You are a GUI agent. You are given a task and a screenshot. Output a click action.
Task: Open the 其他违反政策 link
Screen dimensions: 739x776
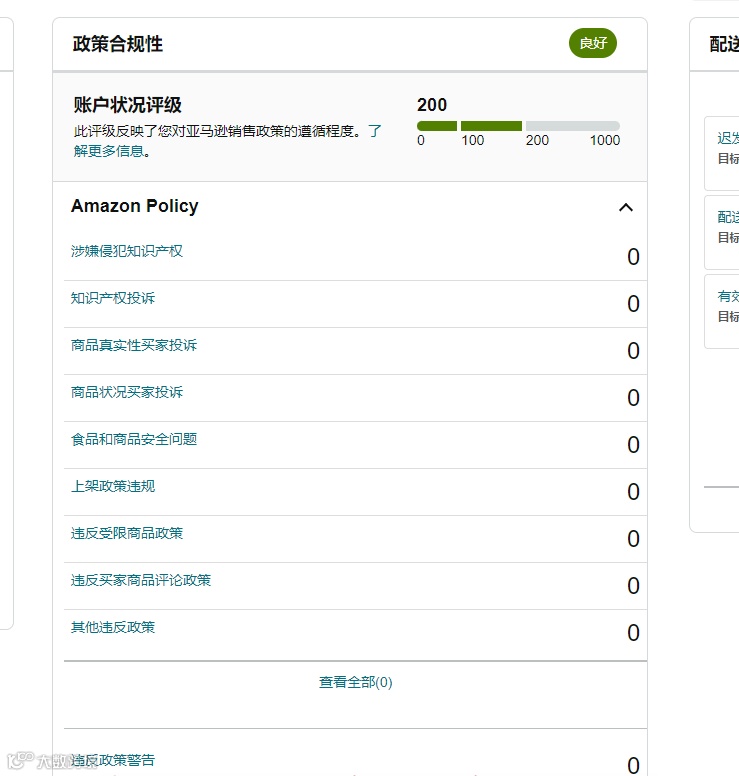[x=113, y=627]
